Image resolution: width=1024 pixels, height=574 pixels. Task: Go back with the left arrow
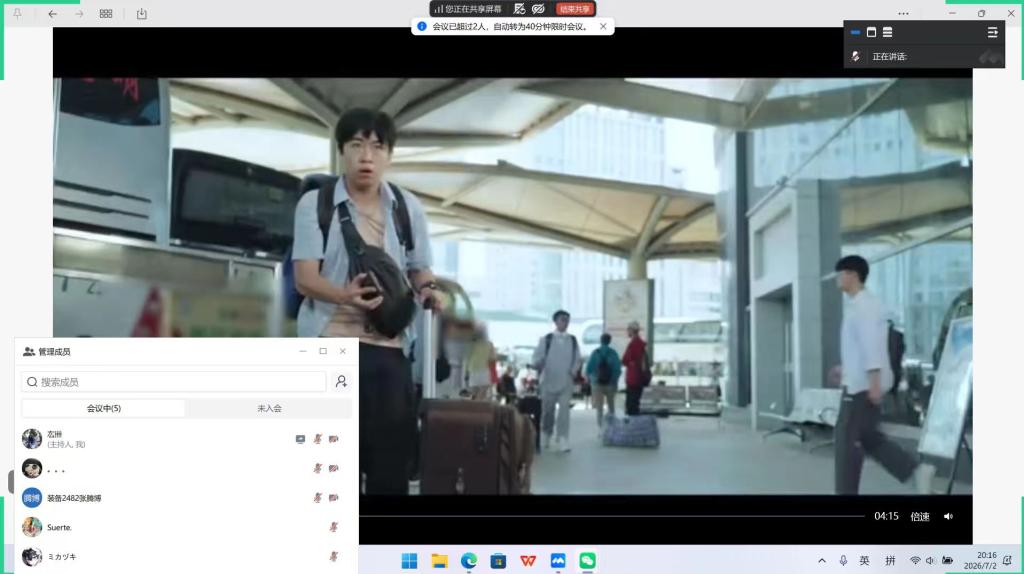tap(53, 14)
